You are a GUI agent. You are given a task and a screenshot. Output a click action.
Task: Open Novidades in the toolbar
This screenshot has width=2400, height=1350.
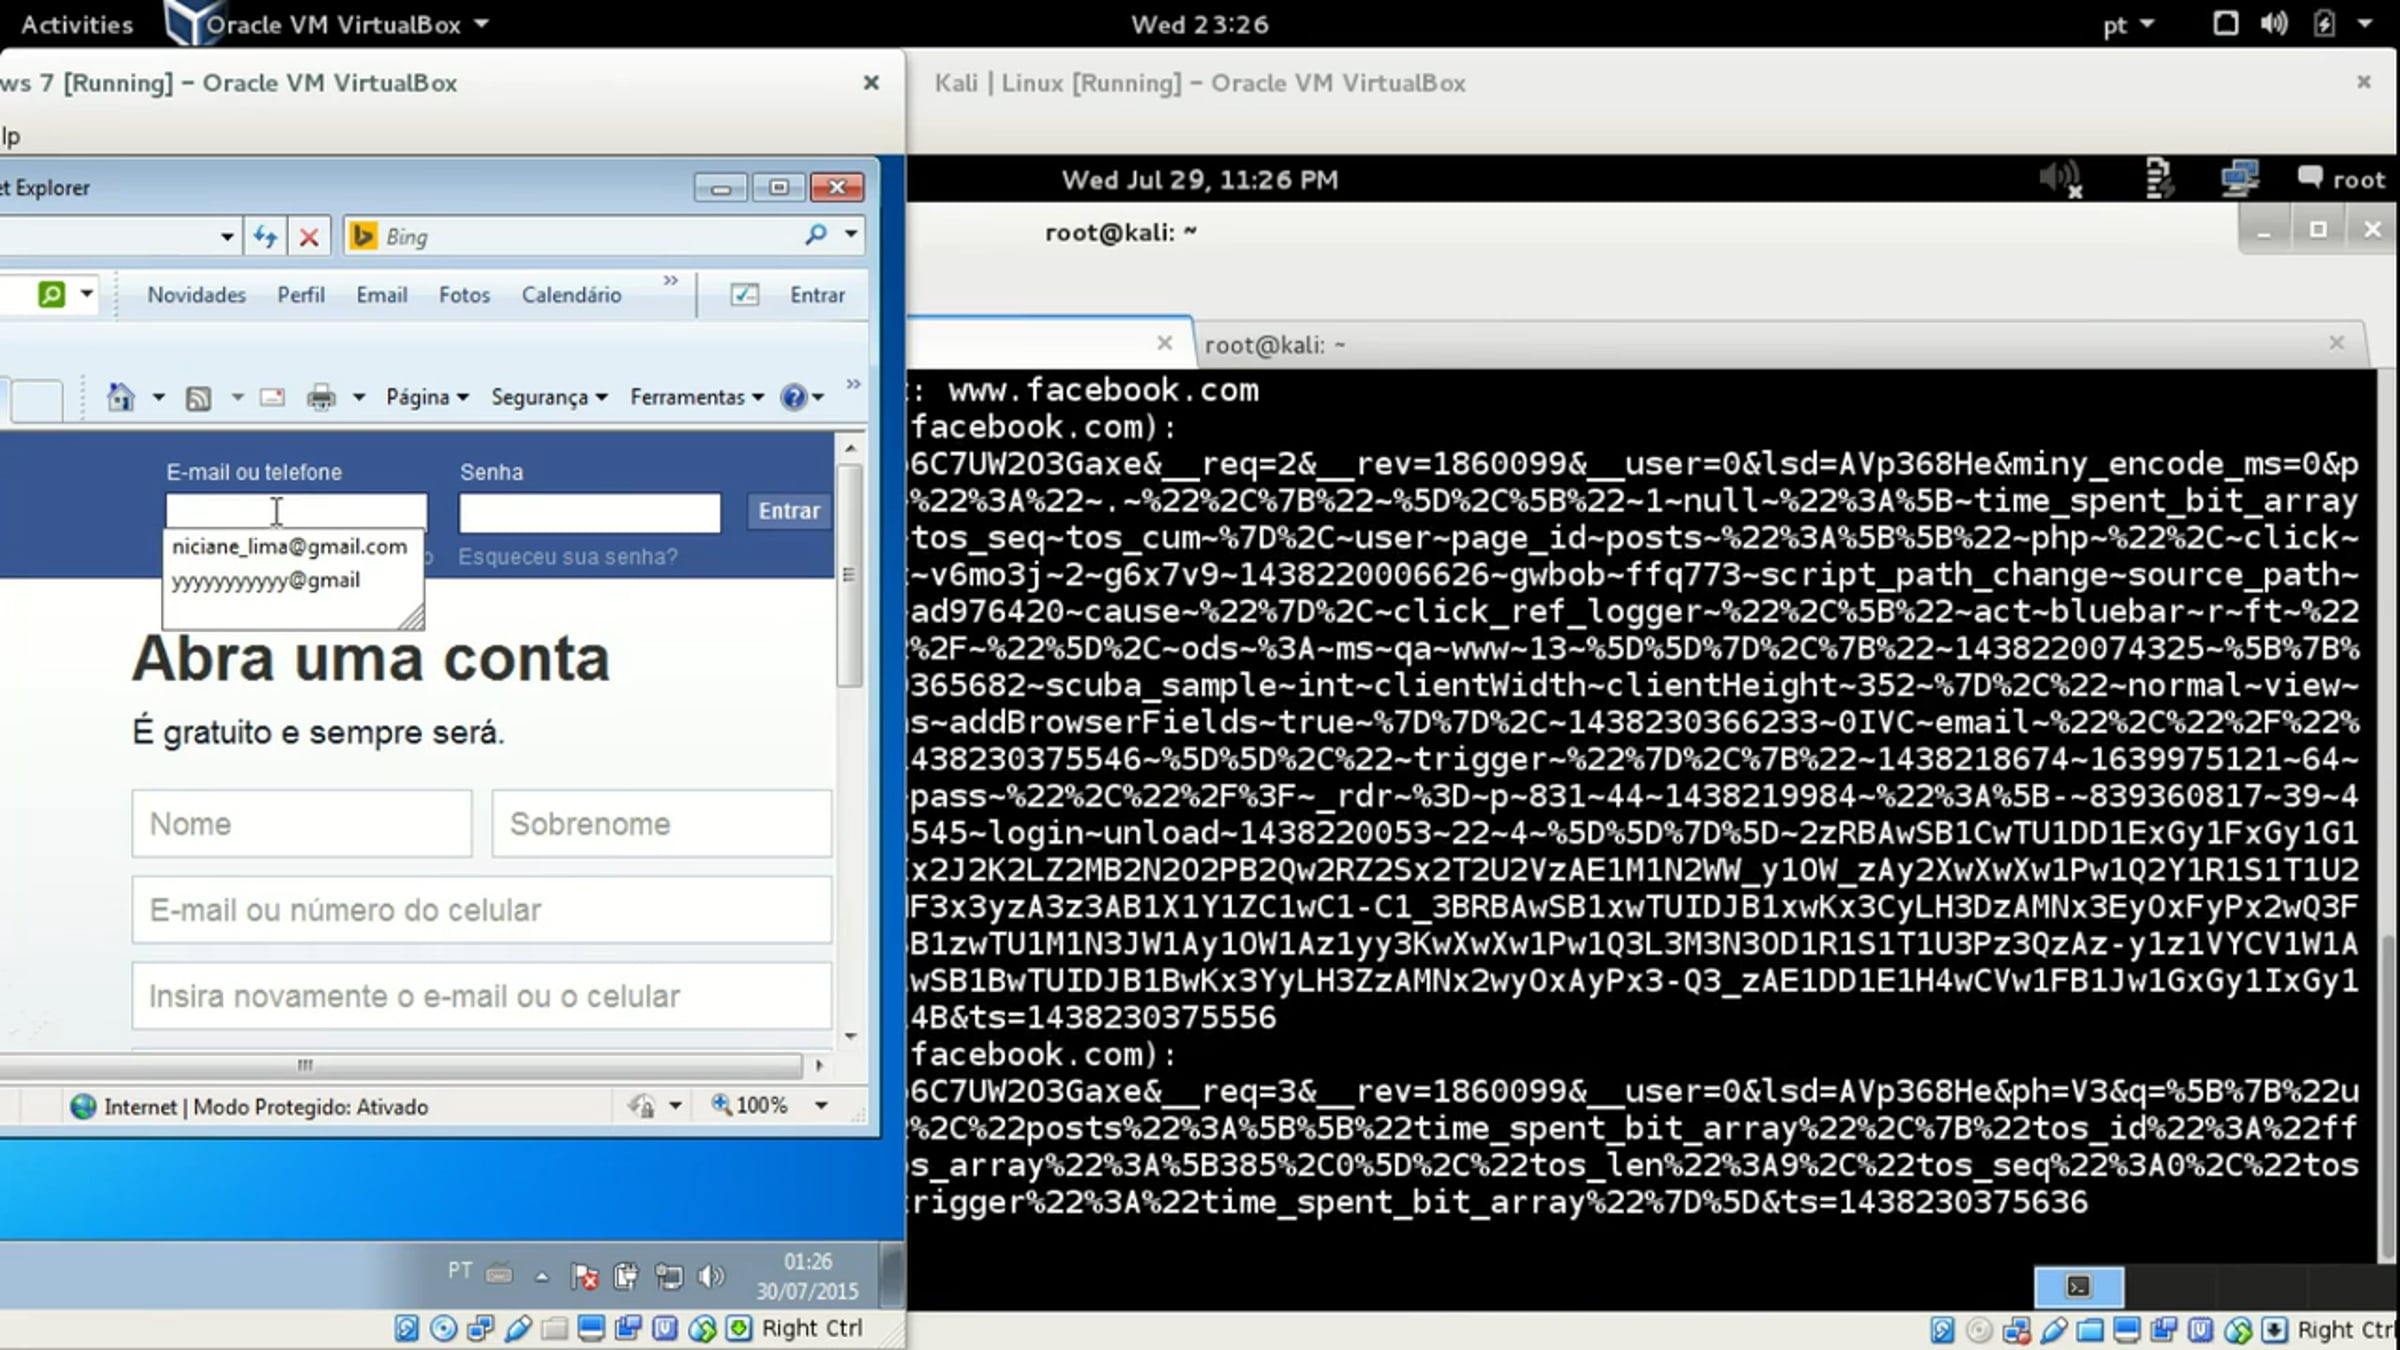pyautogui.click(x=196, y=295)
